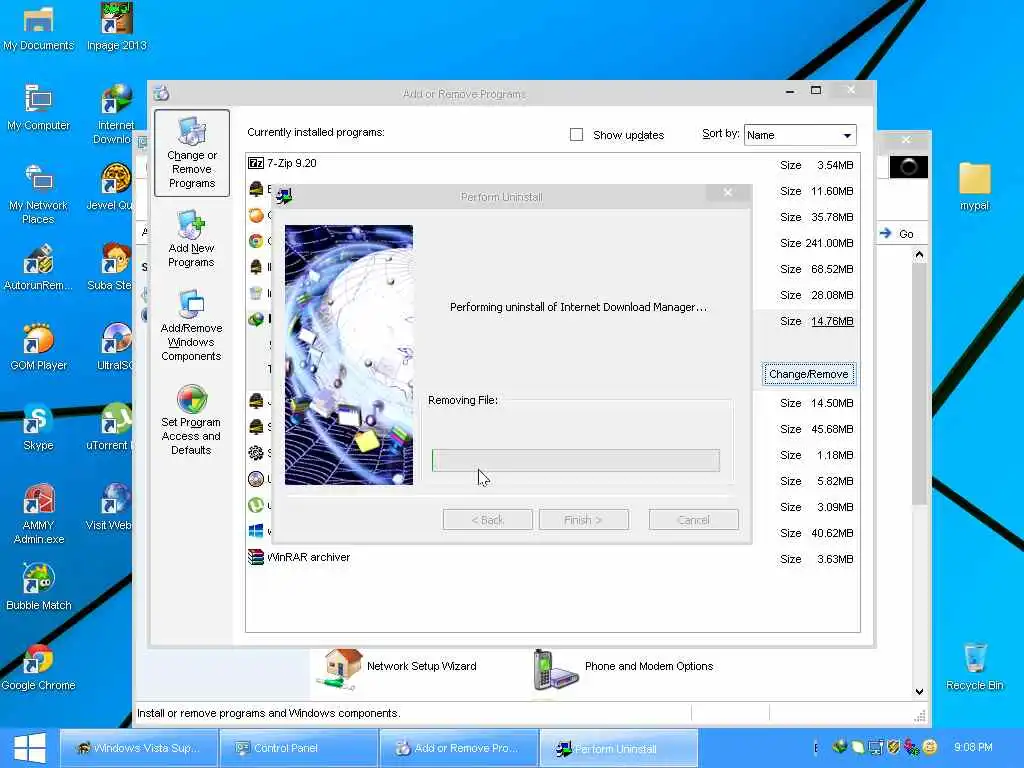1024x768 pixels.
Task: Maximize the Add or Remove Programs window
Action: pyautogui.click(x=816, y=90)
